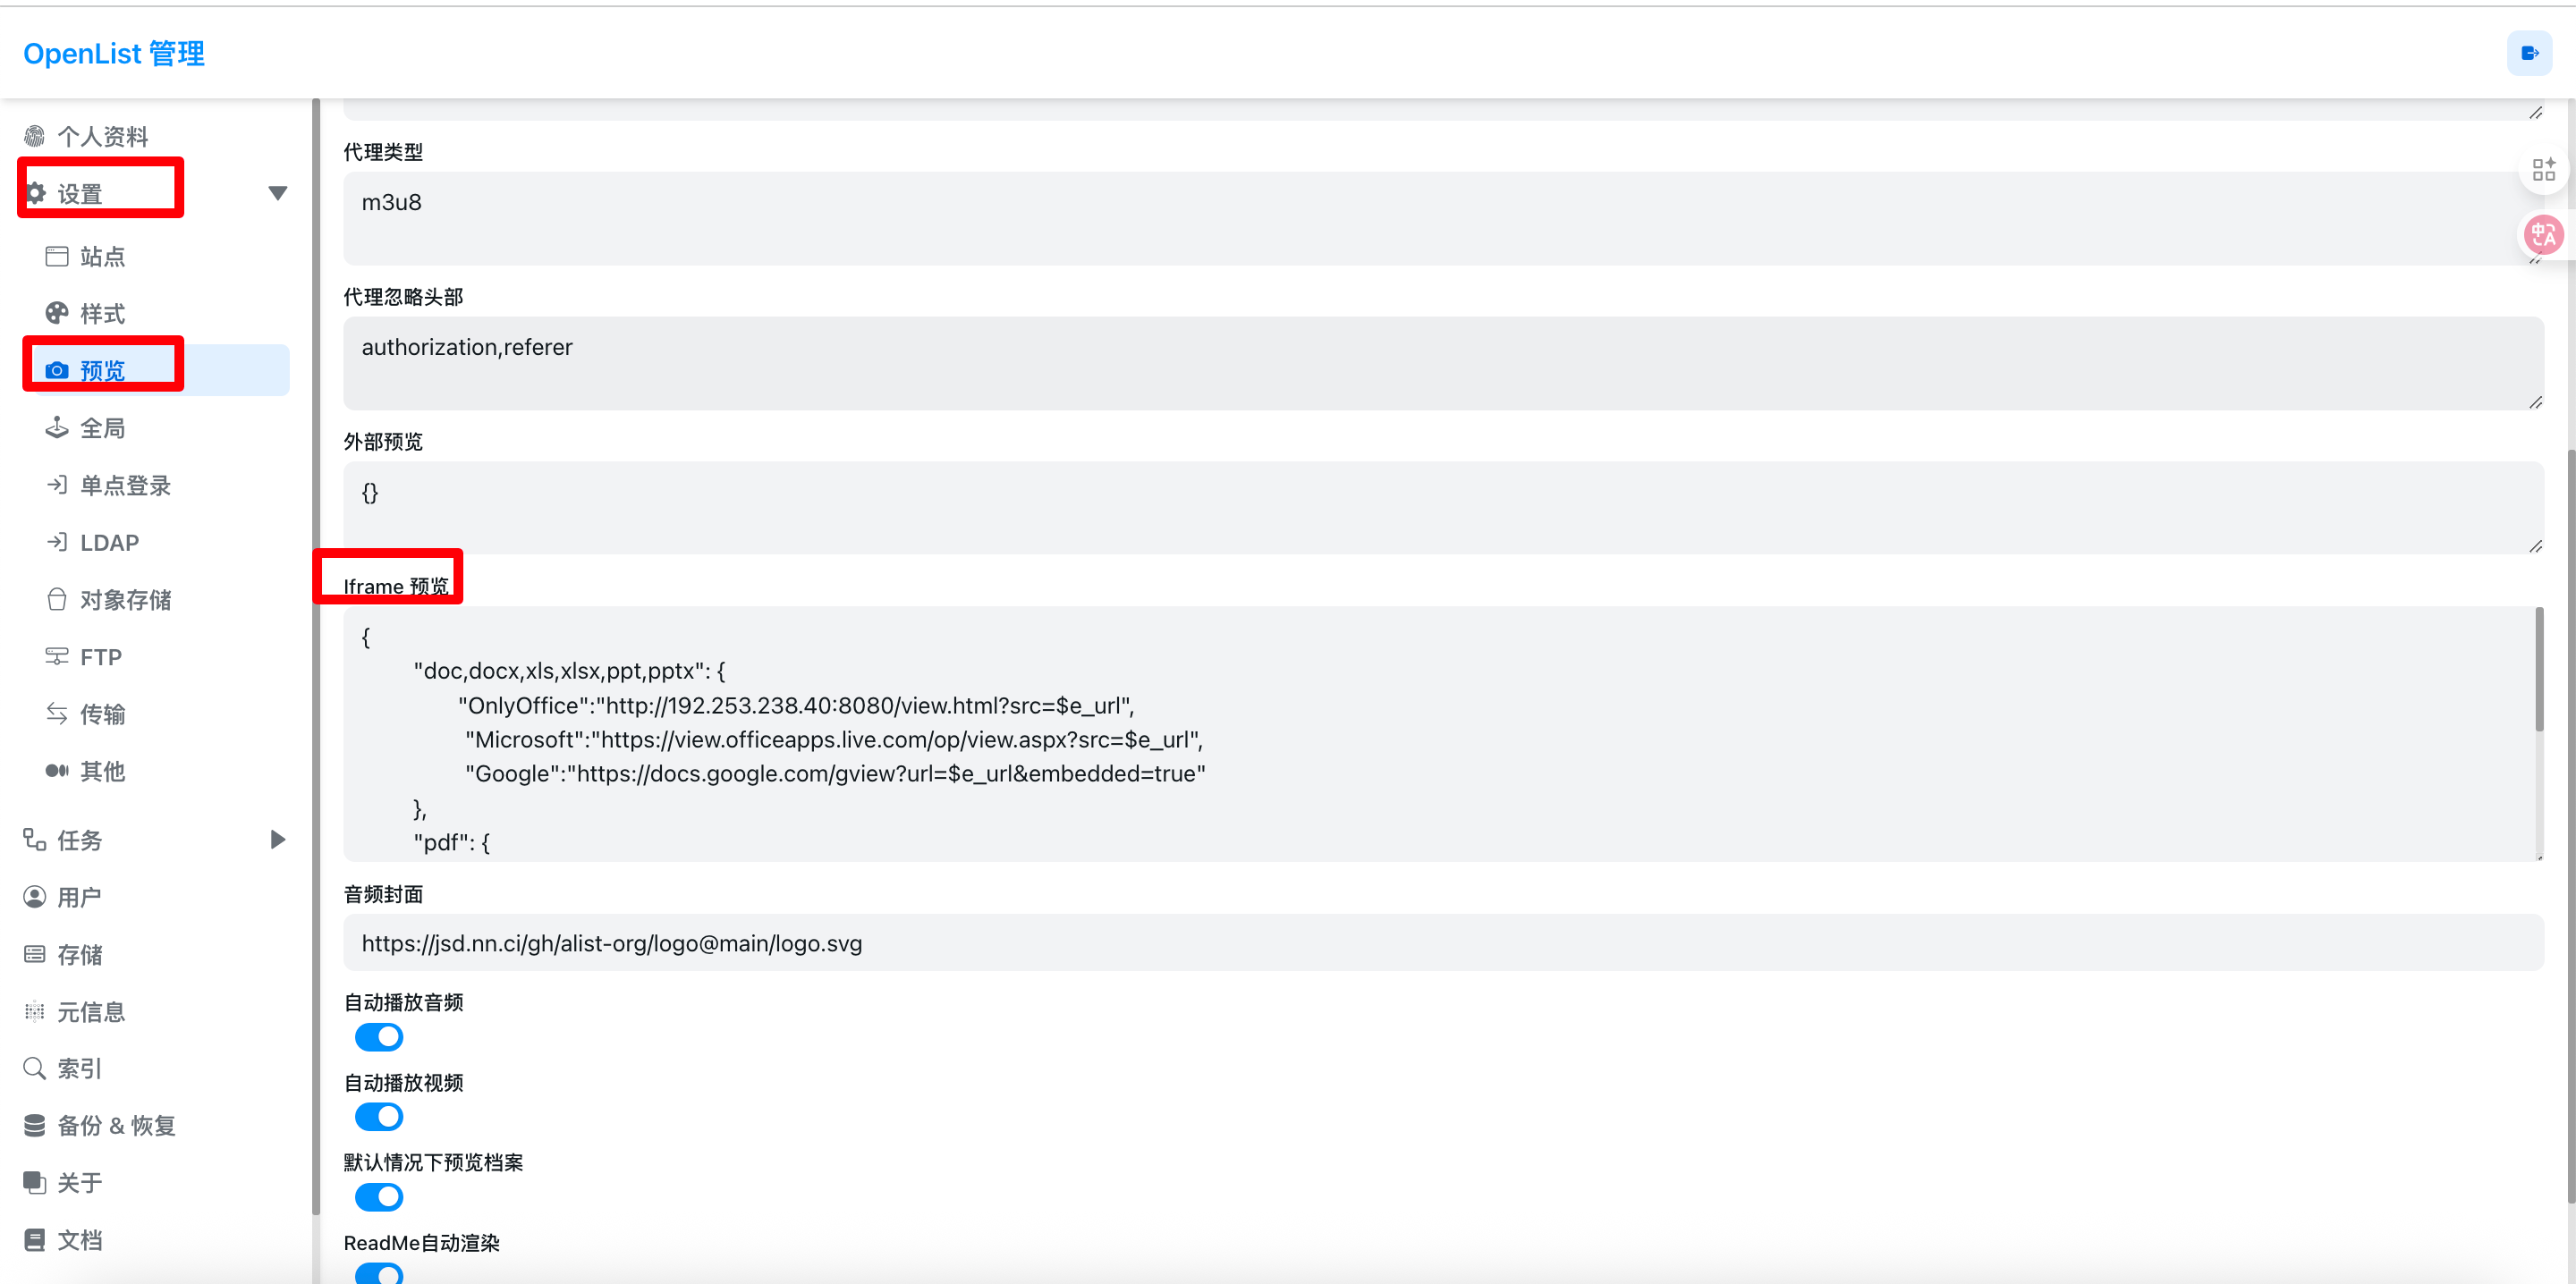Expand the 任务 submenu arrow
The width and height of the screenshot is (2576, 1284).
coord(278,840)
